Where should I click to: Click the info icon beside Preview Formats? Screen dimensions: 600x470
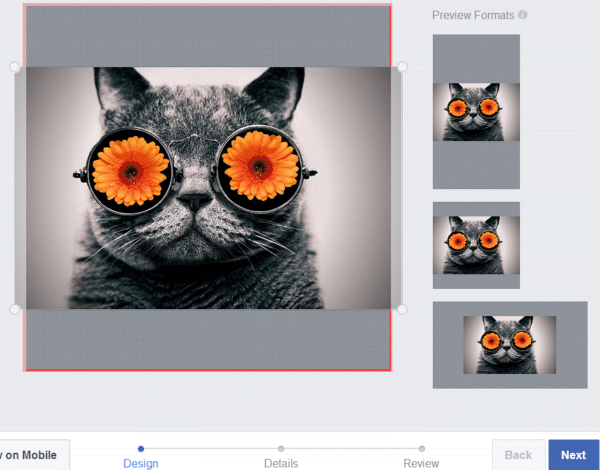[523, 15]
